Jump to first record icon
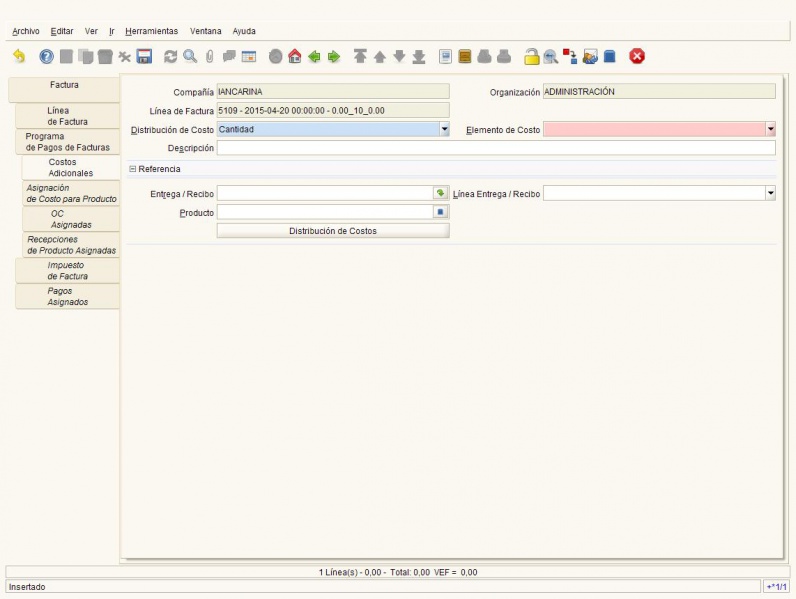The image size is (796, 599). pos(360,56)
